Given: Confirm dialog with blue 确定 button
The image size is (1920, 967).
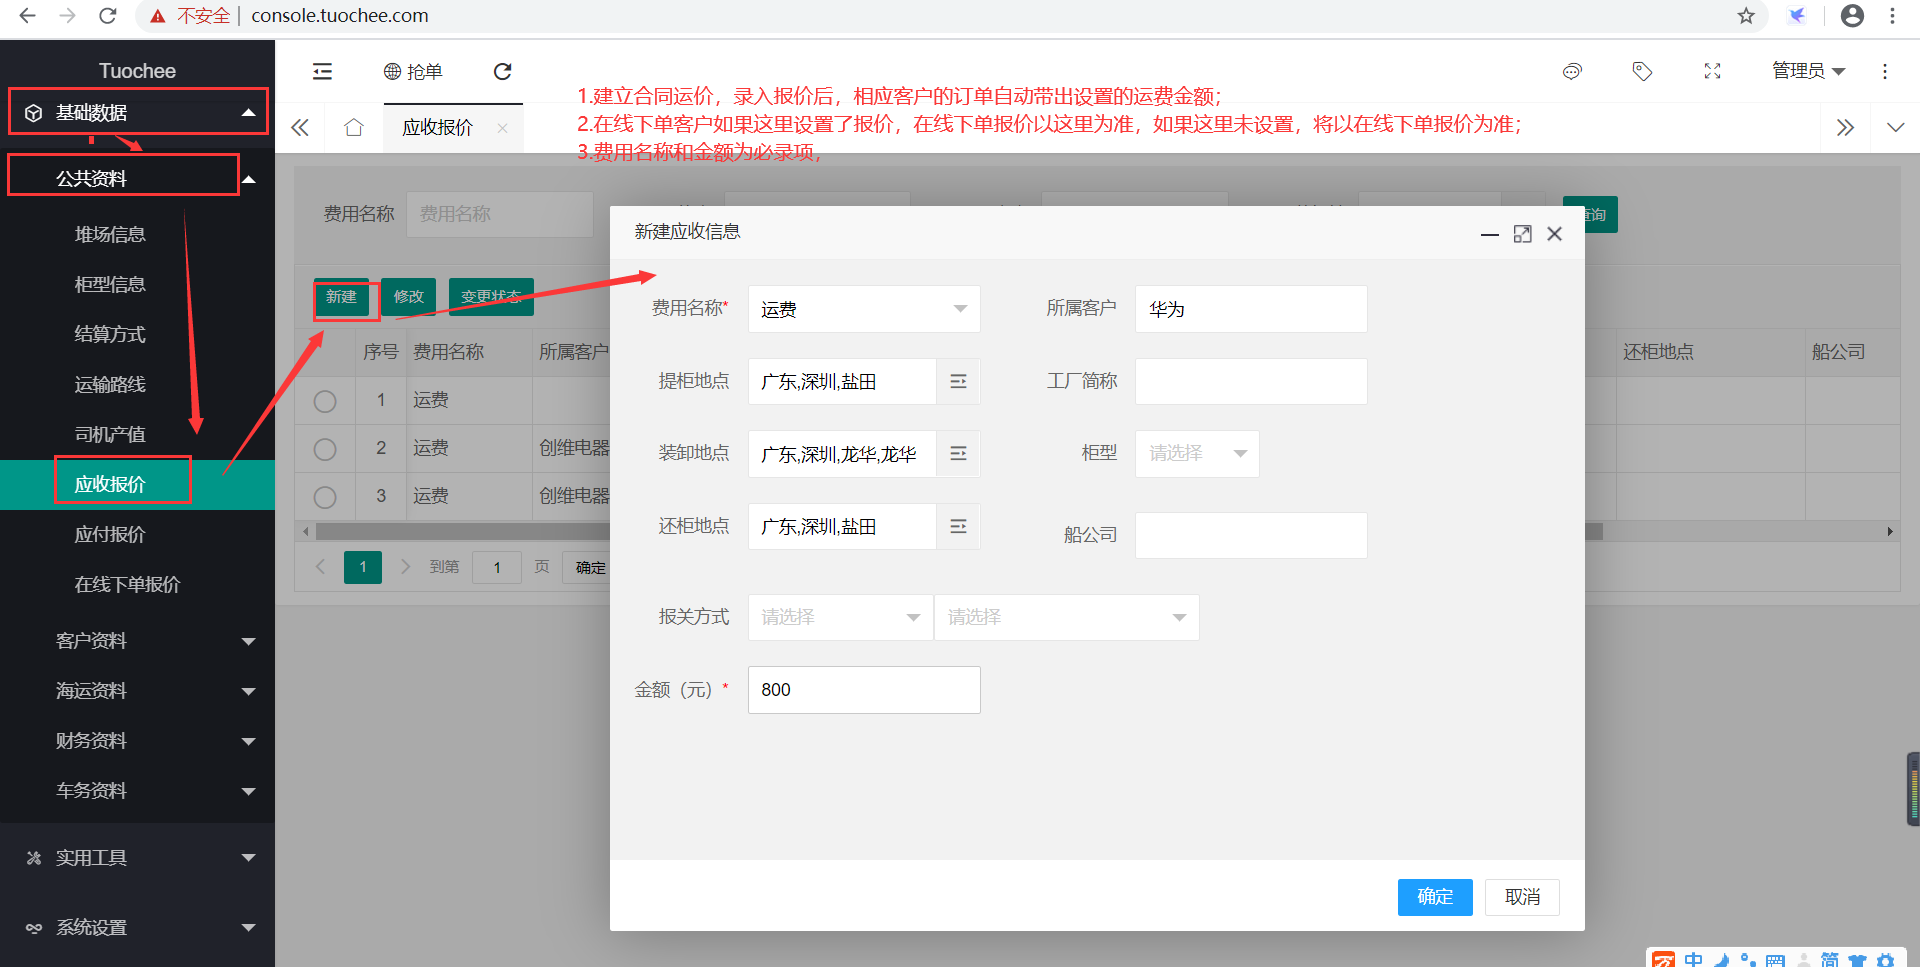Looking at the screenshot, I should coord(1435,897).
